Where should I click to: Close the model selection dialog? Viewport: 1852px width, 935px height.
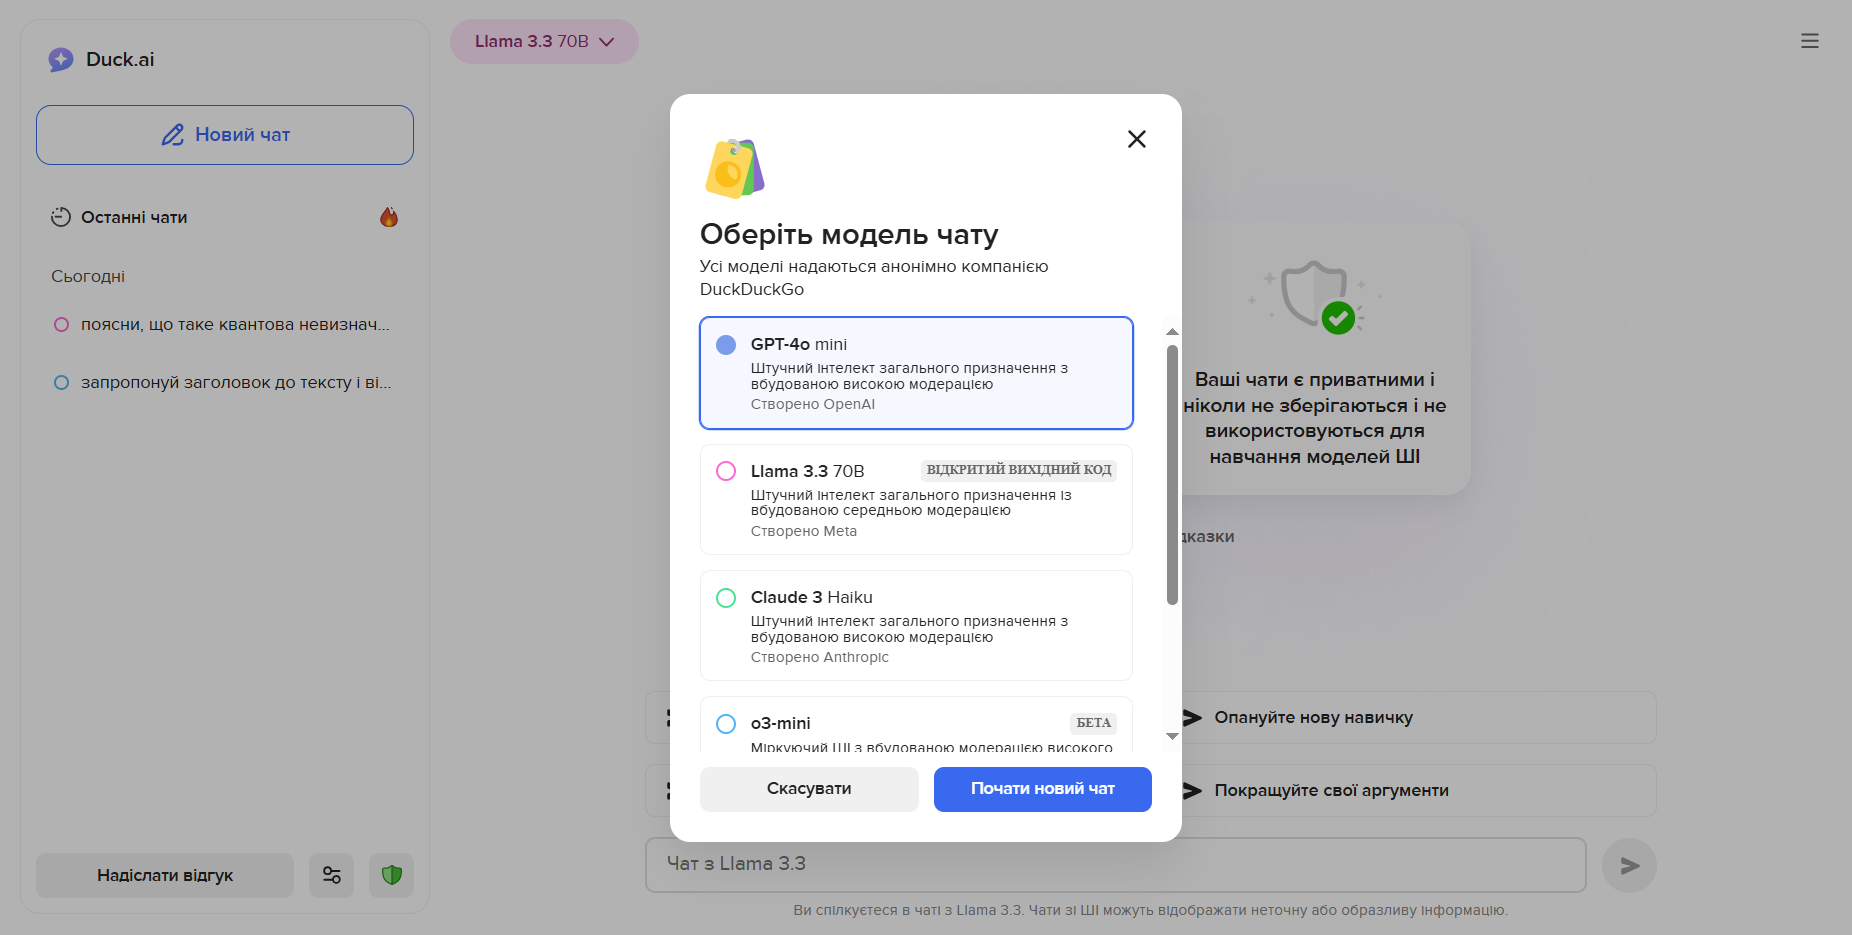point(1136,139)
